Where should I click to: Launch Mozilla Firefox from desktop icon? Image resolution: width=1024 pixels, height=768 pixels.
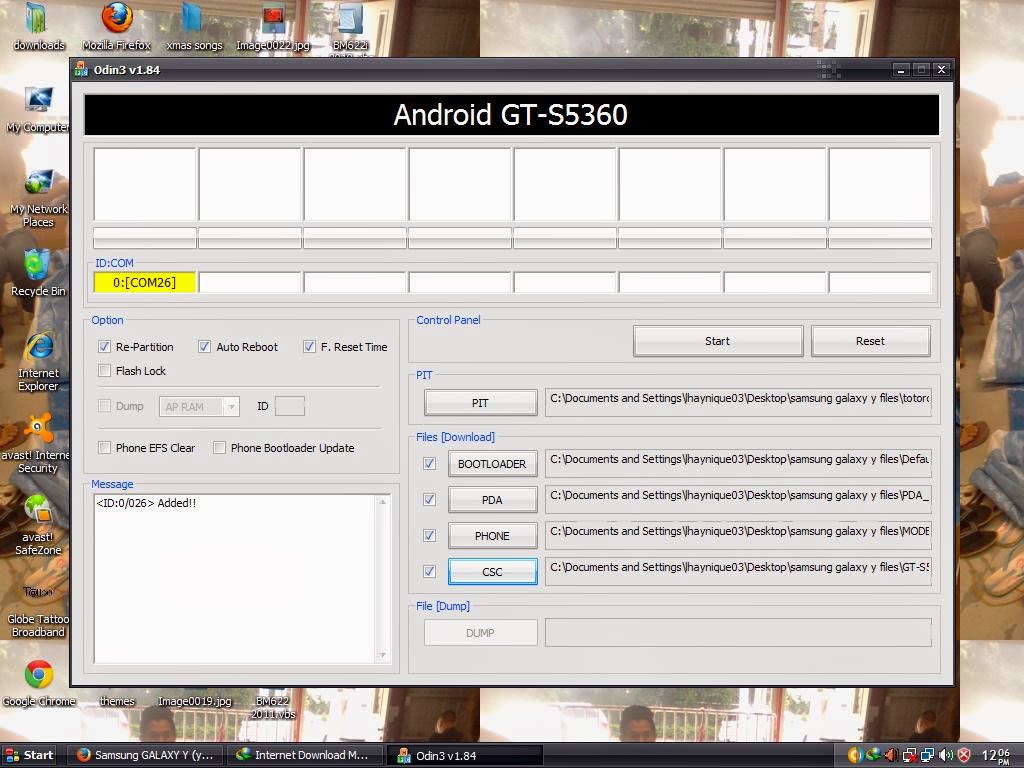coord(116,26)
